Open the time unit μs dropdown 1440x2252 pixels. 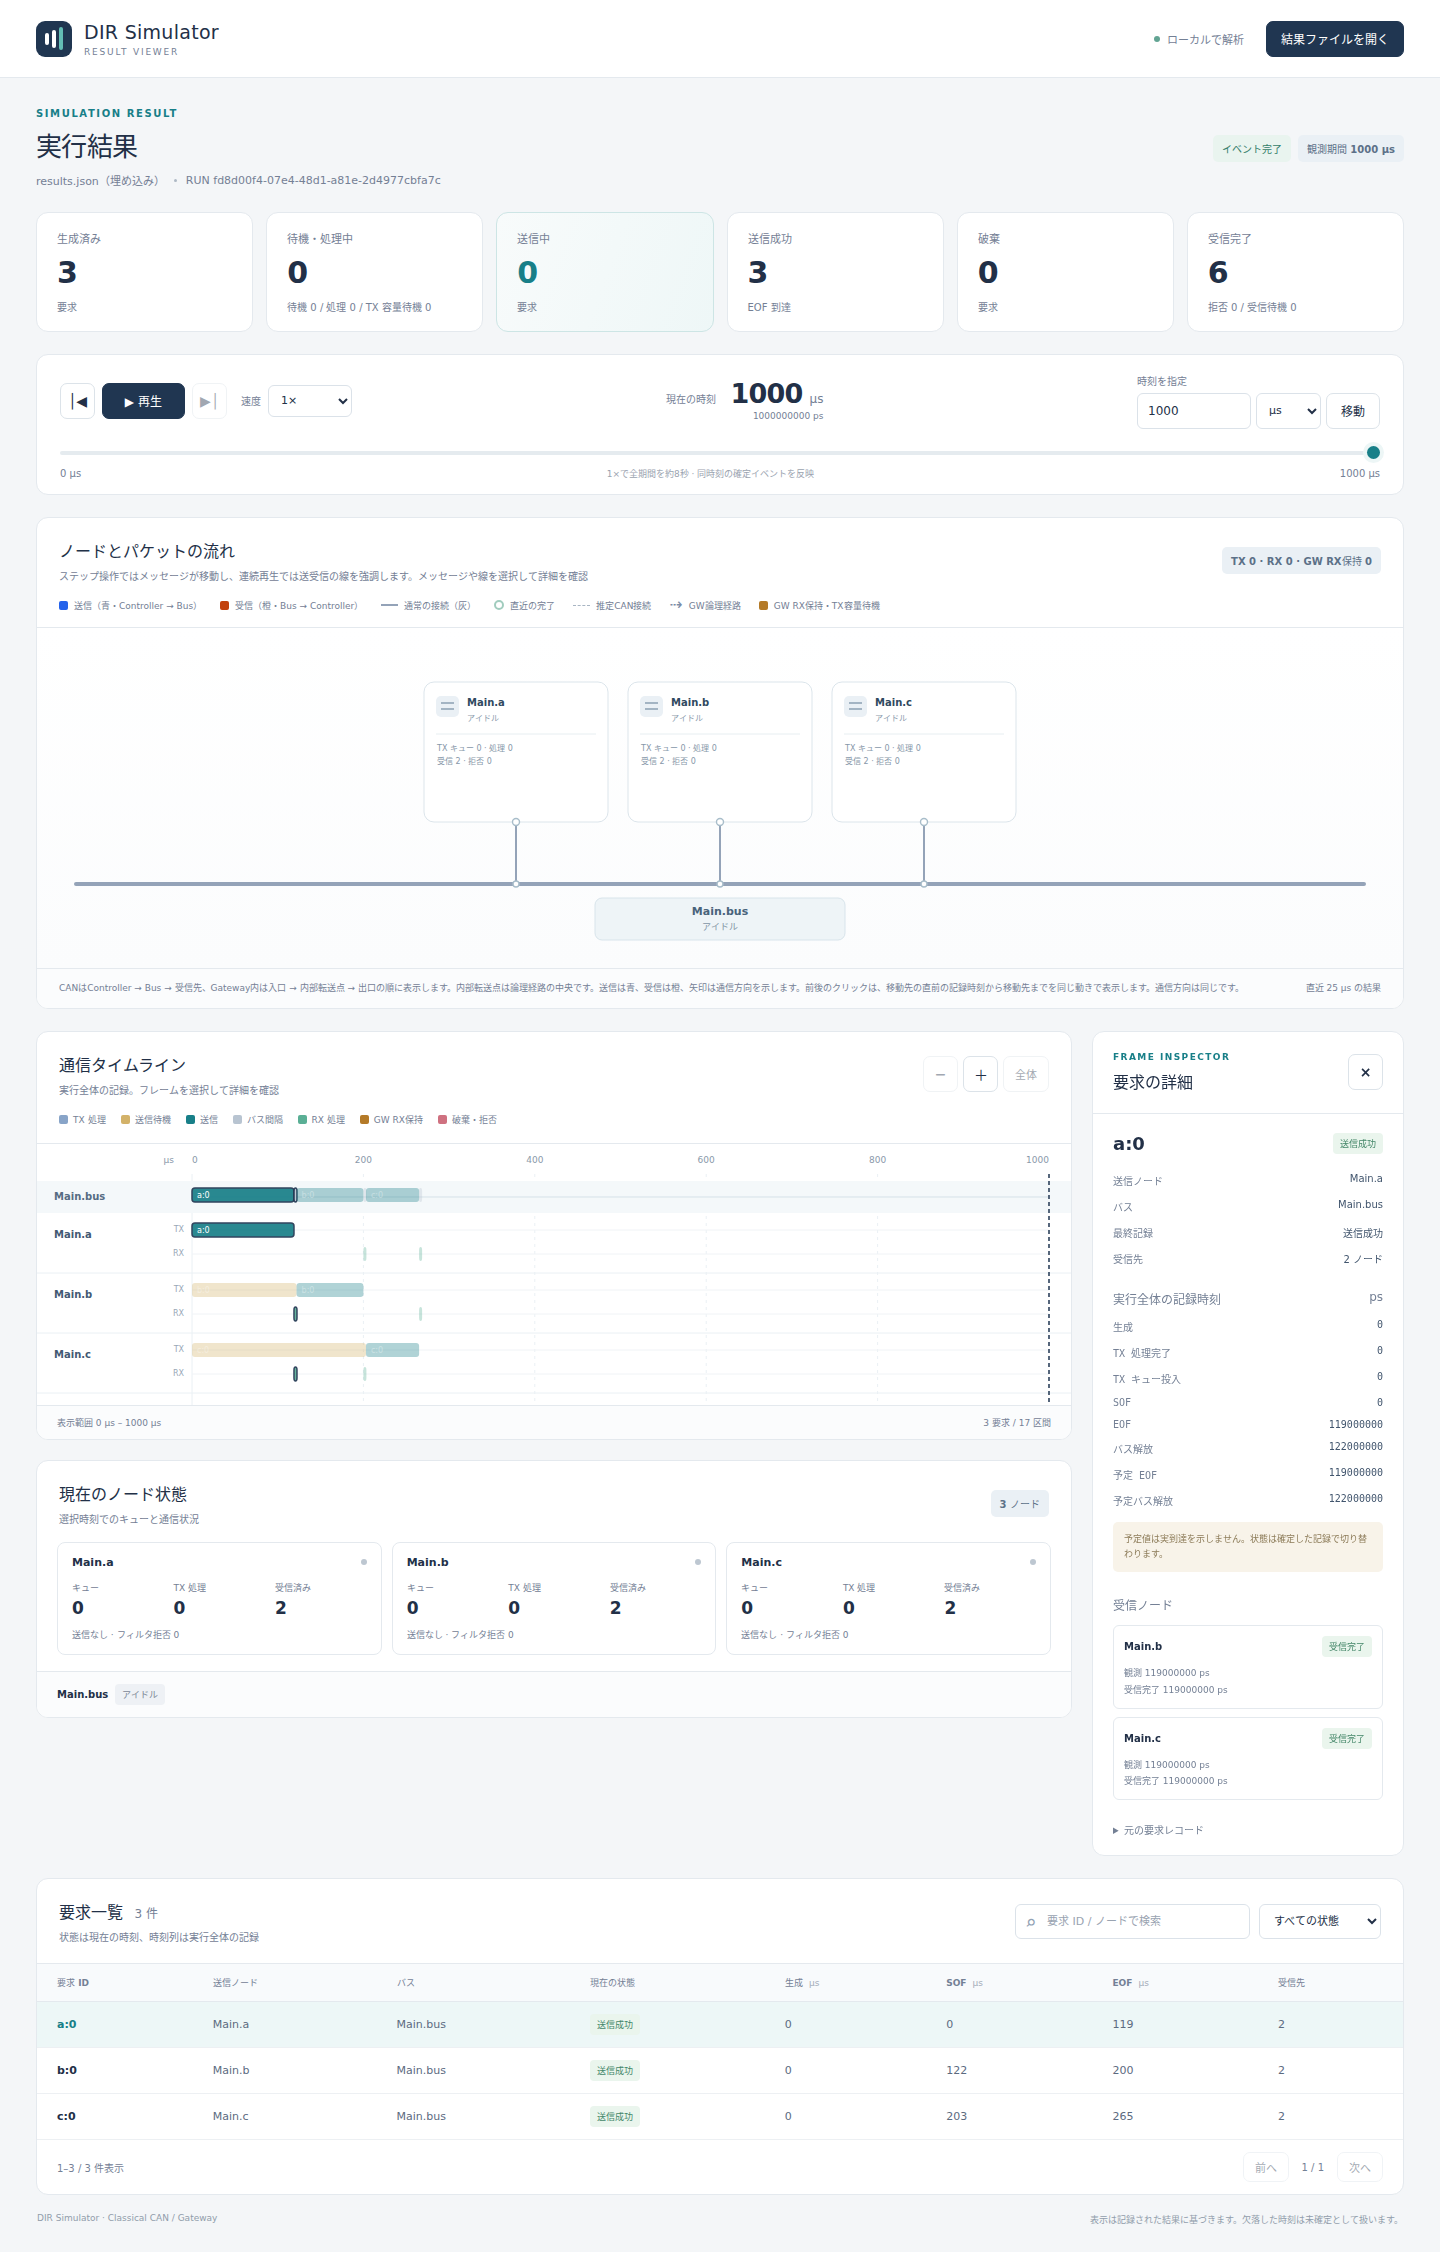point(1288,411)
